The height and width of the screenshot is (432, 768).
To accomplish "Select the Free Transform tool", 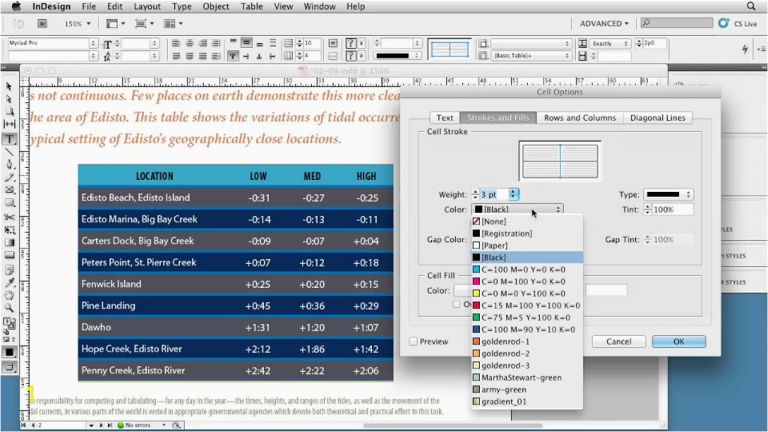I will (x=9, y=230).
